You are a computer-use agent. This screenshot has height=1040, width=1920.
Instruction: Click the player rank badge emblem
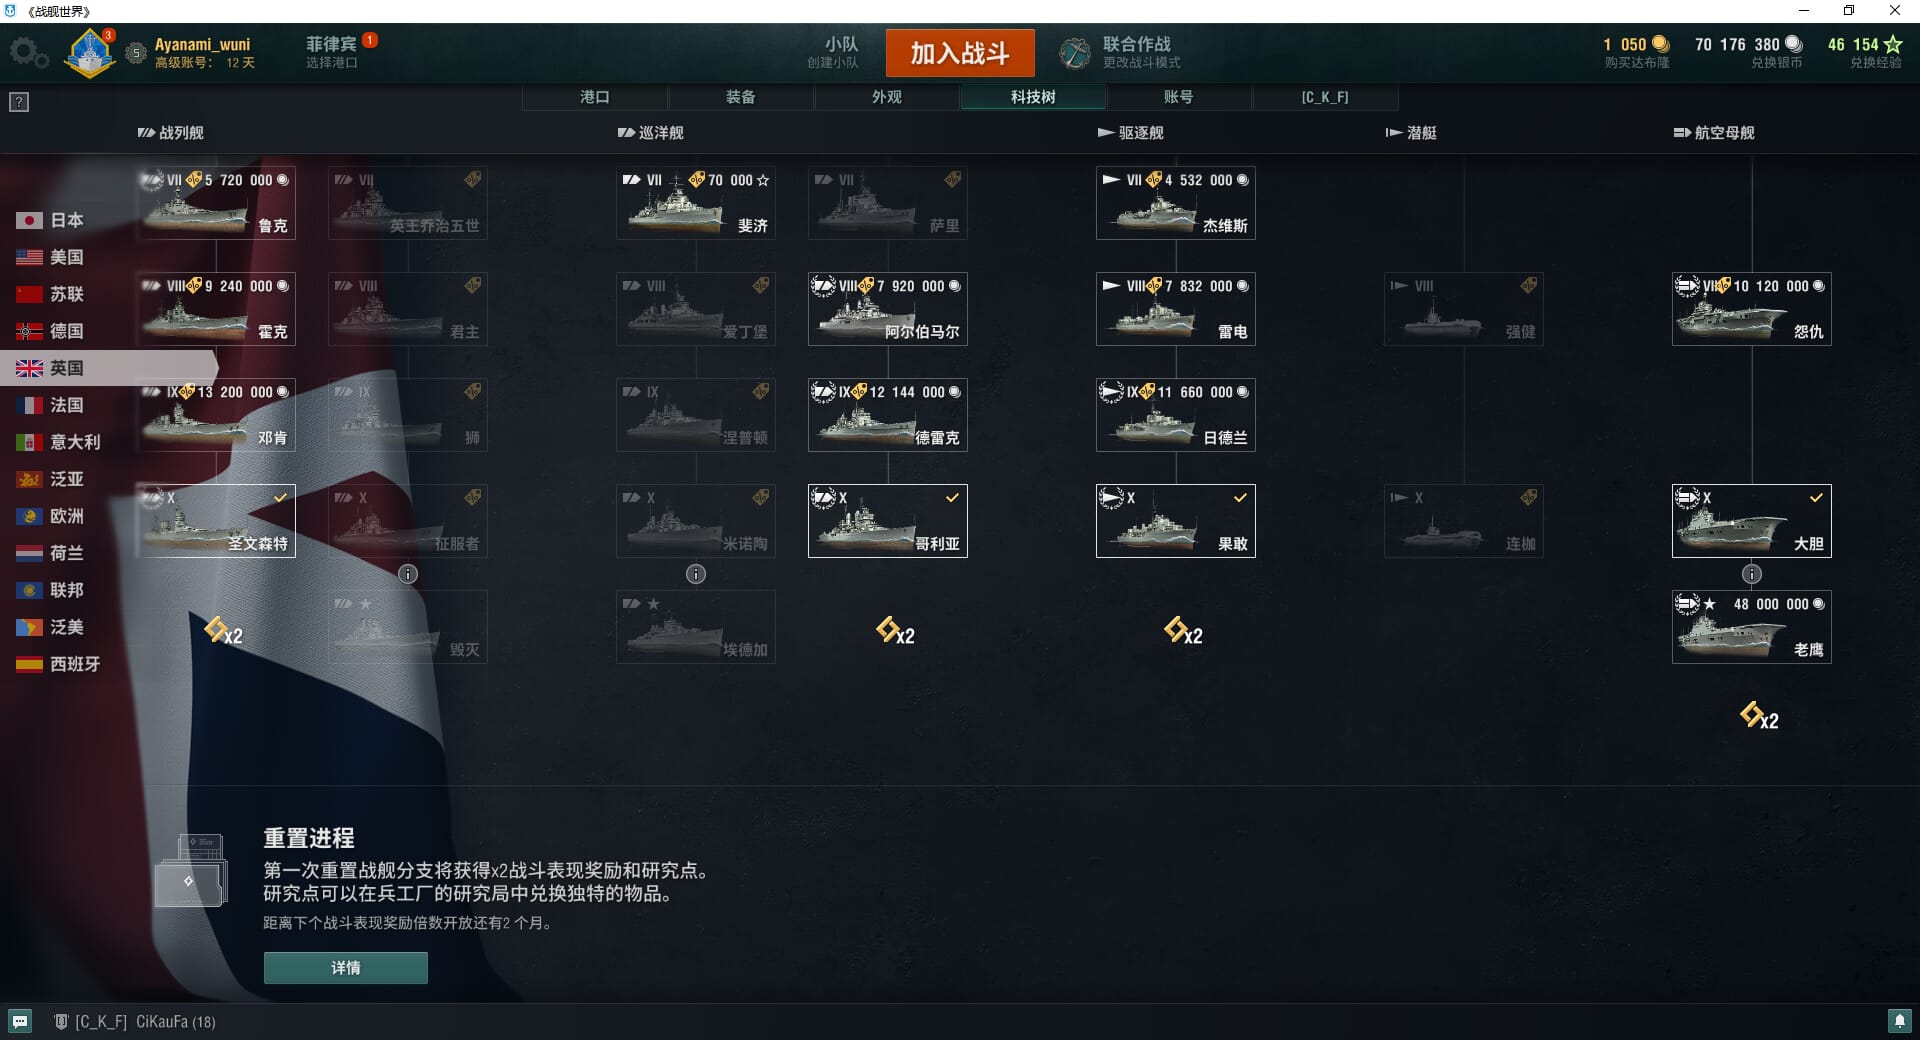89,53
